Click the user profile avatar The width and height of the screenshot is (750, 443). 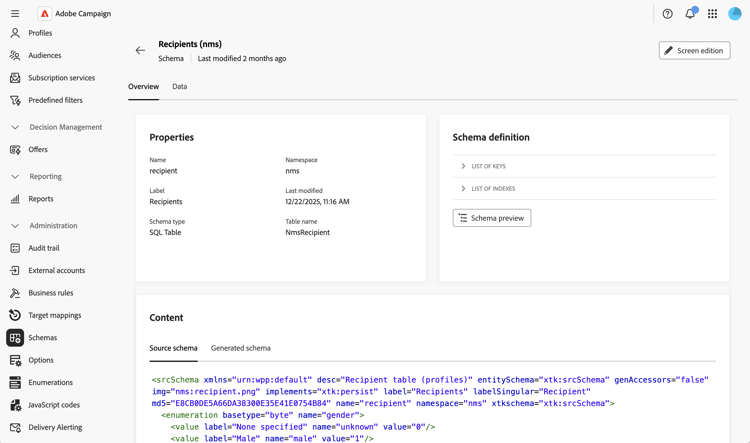tap(735, 14)
